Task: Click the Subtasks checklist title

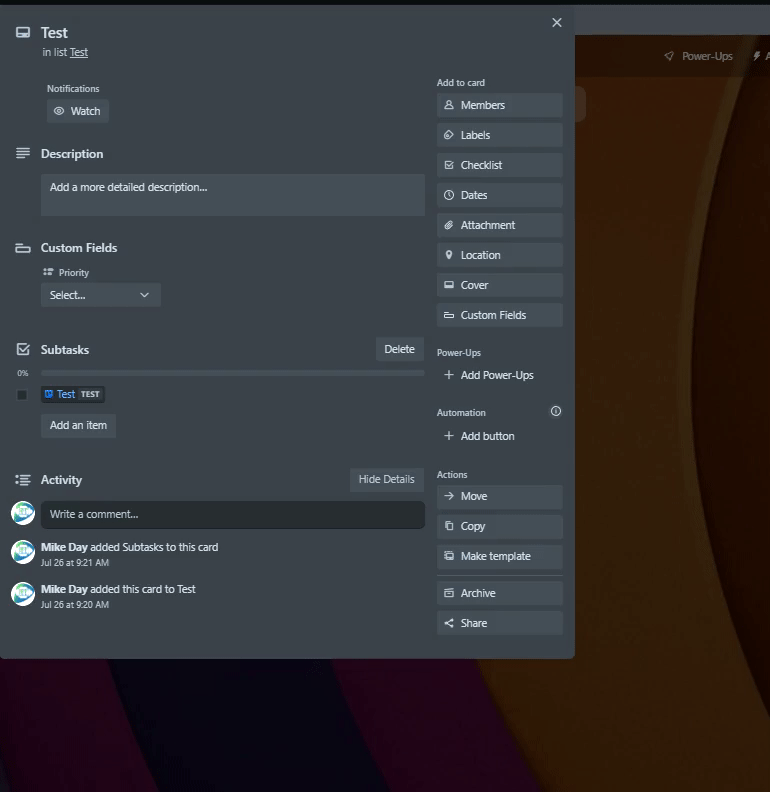Action: [x=65, y=350]
